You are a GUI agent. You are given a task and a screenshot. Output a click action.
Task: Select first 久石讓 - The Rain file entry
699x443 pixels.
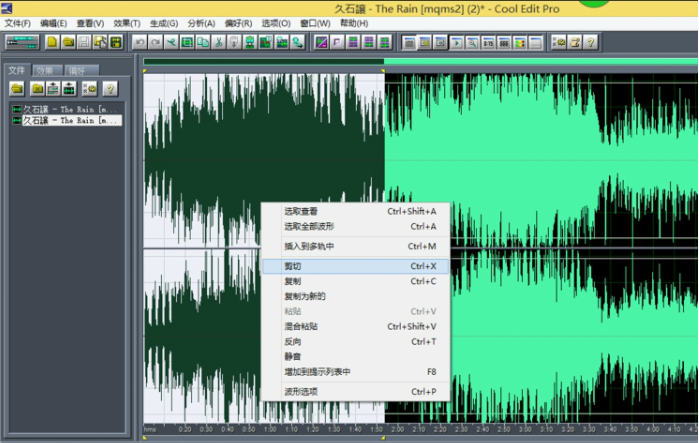pos(67,109)
